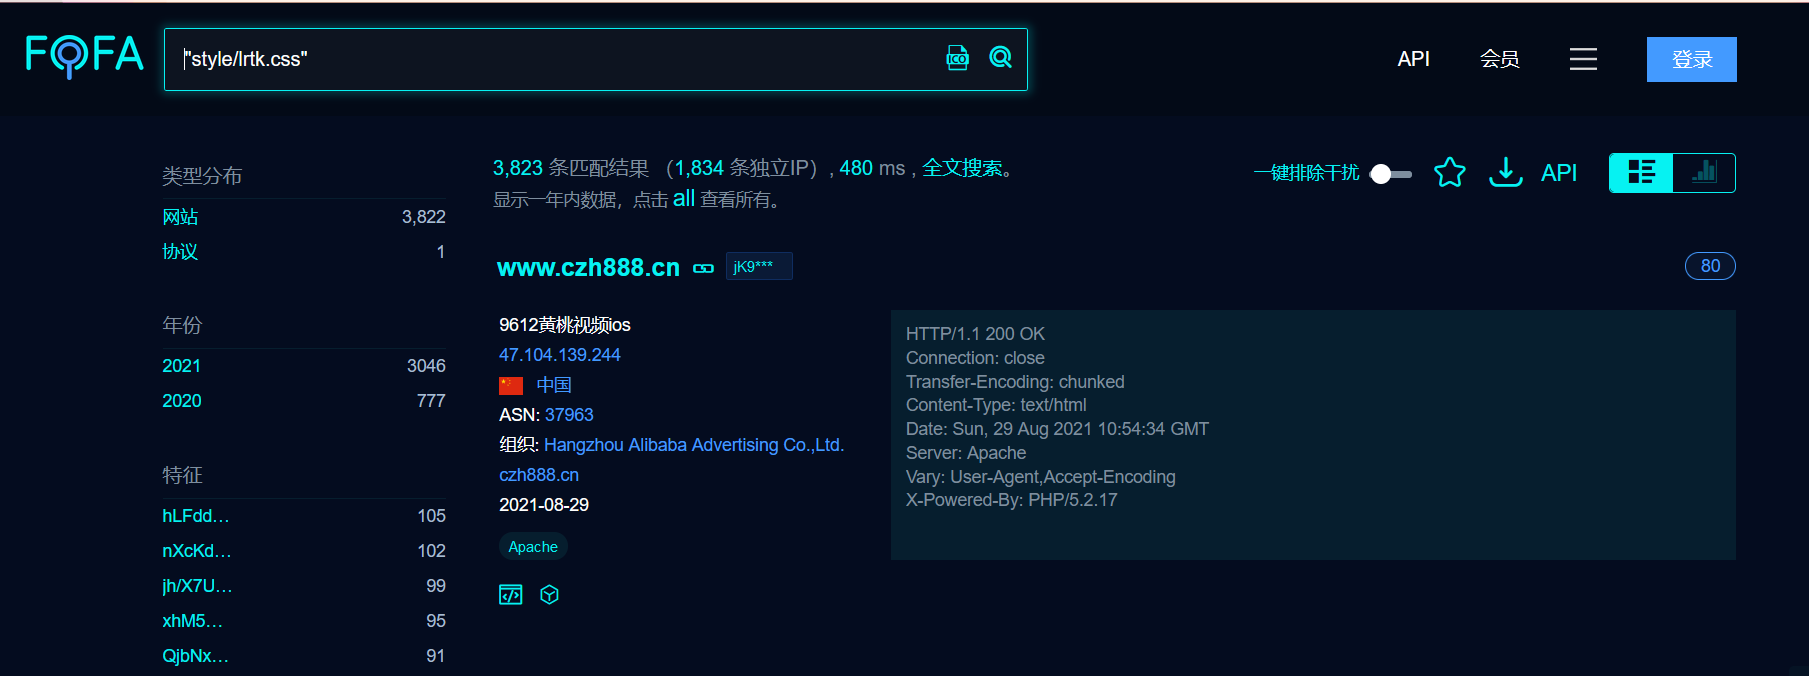Click the 'HTTP/1.1 200 OK' line
Screen dimensions: 1809x676
point(975,334)
